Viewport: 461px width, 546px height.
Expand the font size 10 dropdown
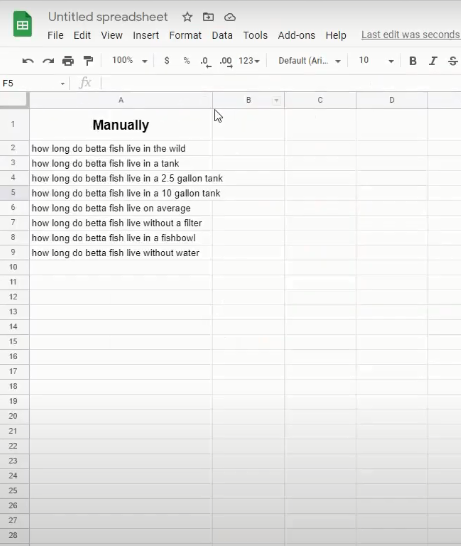(376, 61)
